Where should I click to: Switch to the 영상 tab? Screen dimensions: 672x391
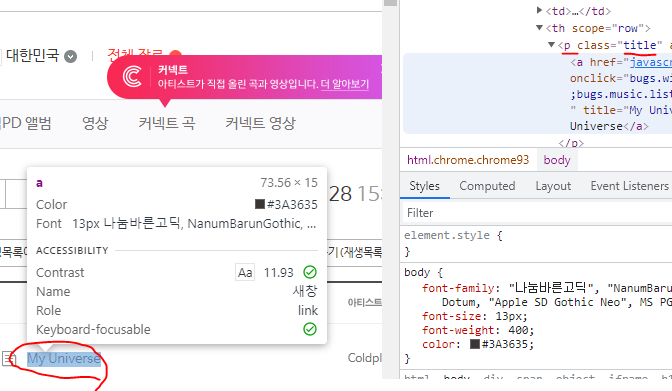[95, 123]
